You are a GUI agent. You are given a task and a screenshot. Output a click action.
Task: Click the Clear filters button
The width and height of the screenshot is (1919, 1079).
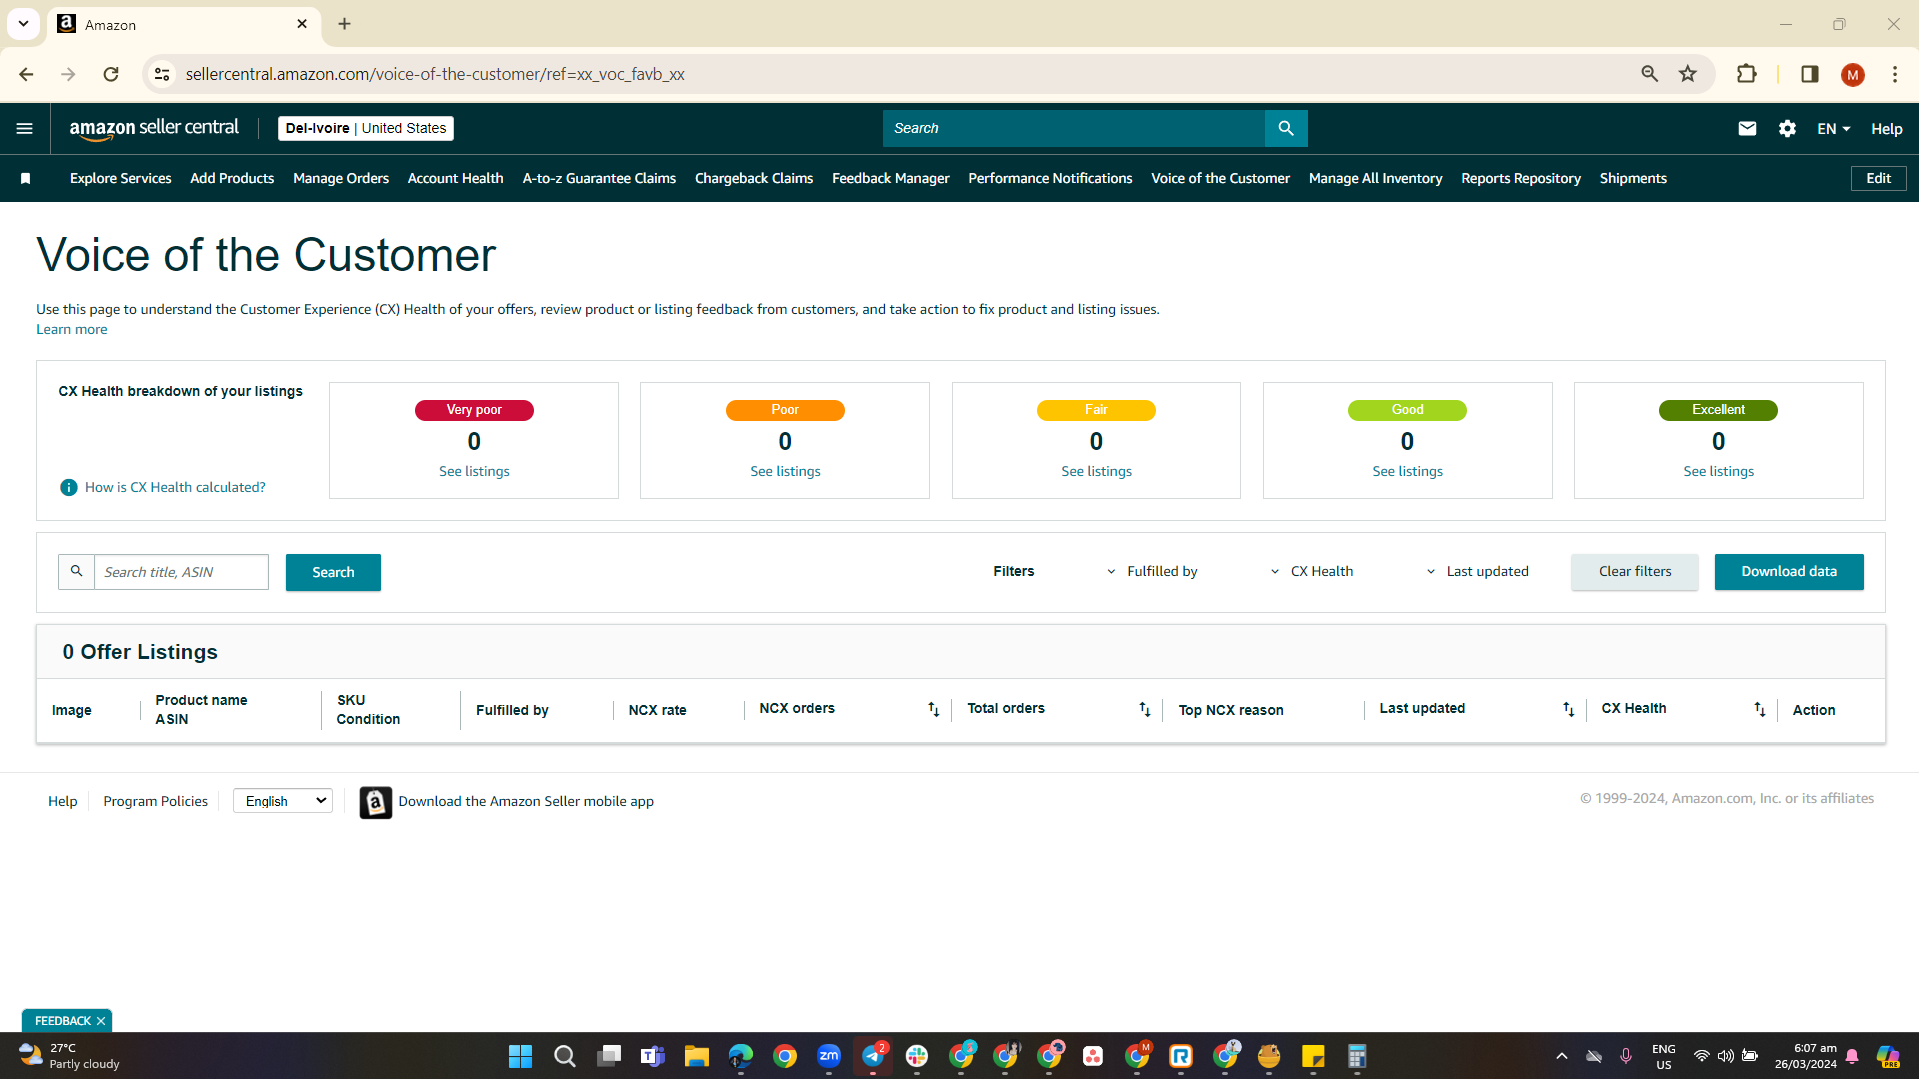(1635, 572)
